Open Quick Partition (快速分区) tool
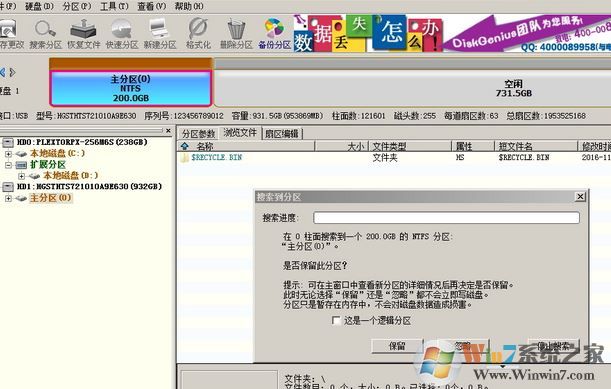 pyautogui.click(x=122, y=34)
